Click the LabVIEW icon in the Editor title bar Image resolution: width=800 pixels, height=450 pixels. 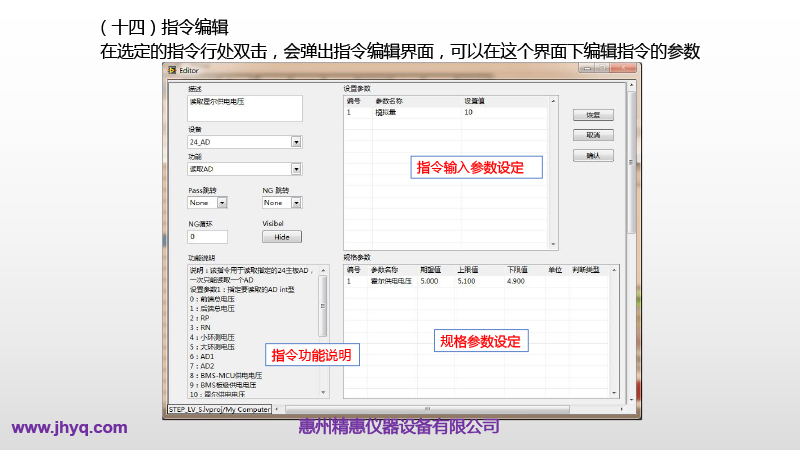coord(172,70)
